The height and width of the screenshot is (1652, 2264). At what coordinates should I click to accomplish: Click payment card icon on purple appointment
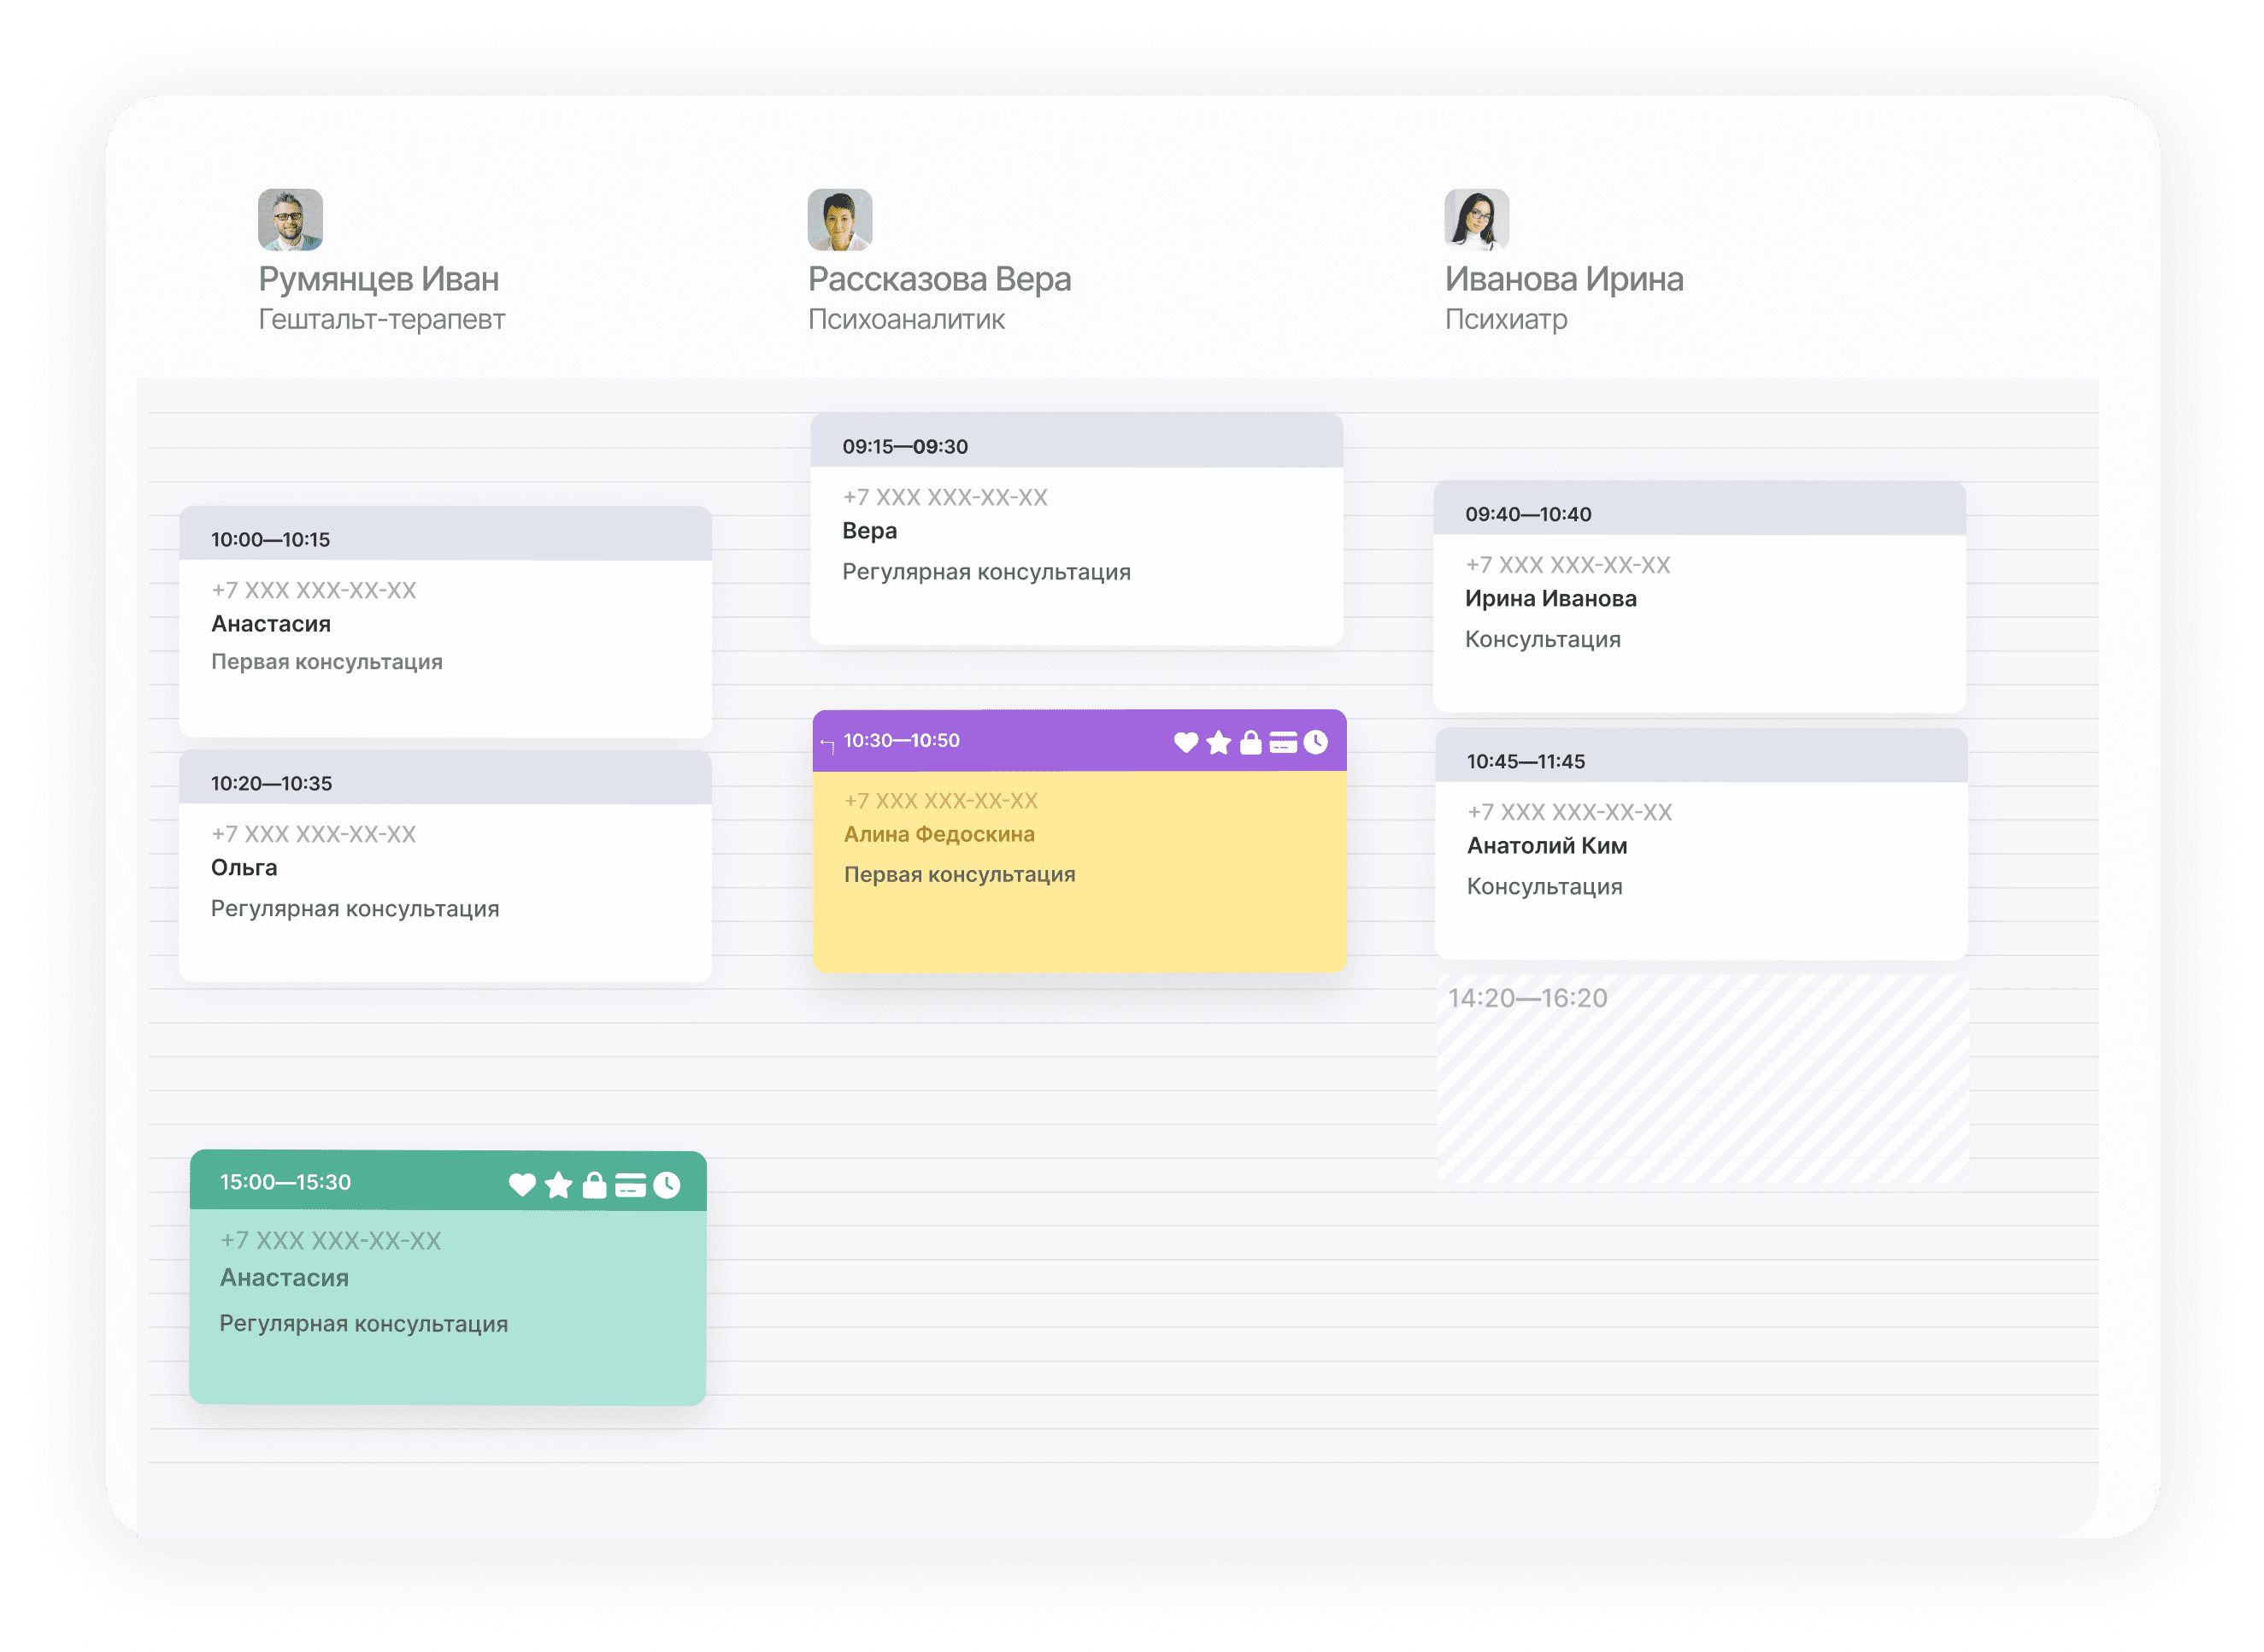coord(1283,742)
